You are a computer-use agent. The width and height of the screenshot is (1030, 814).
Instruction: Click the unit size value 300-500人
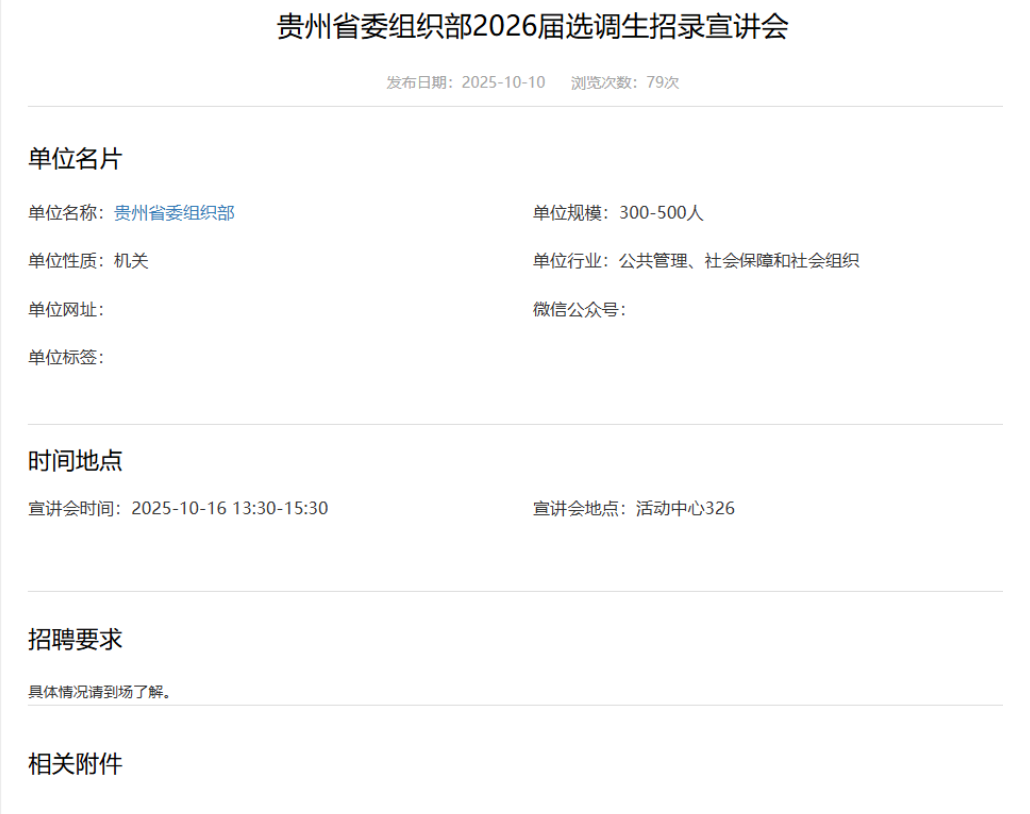tap(661, 213)
